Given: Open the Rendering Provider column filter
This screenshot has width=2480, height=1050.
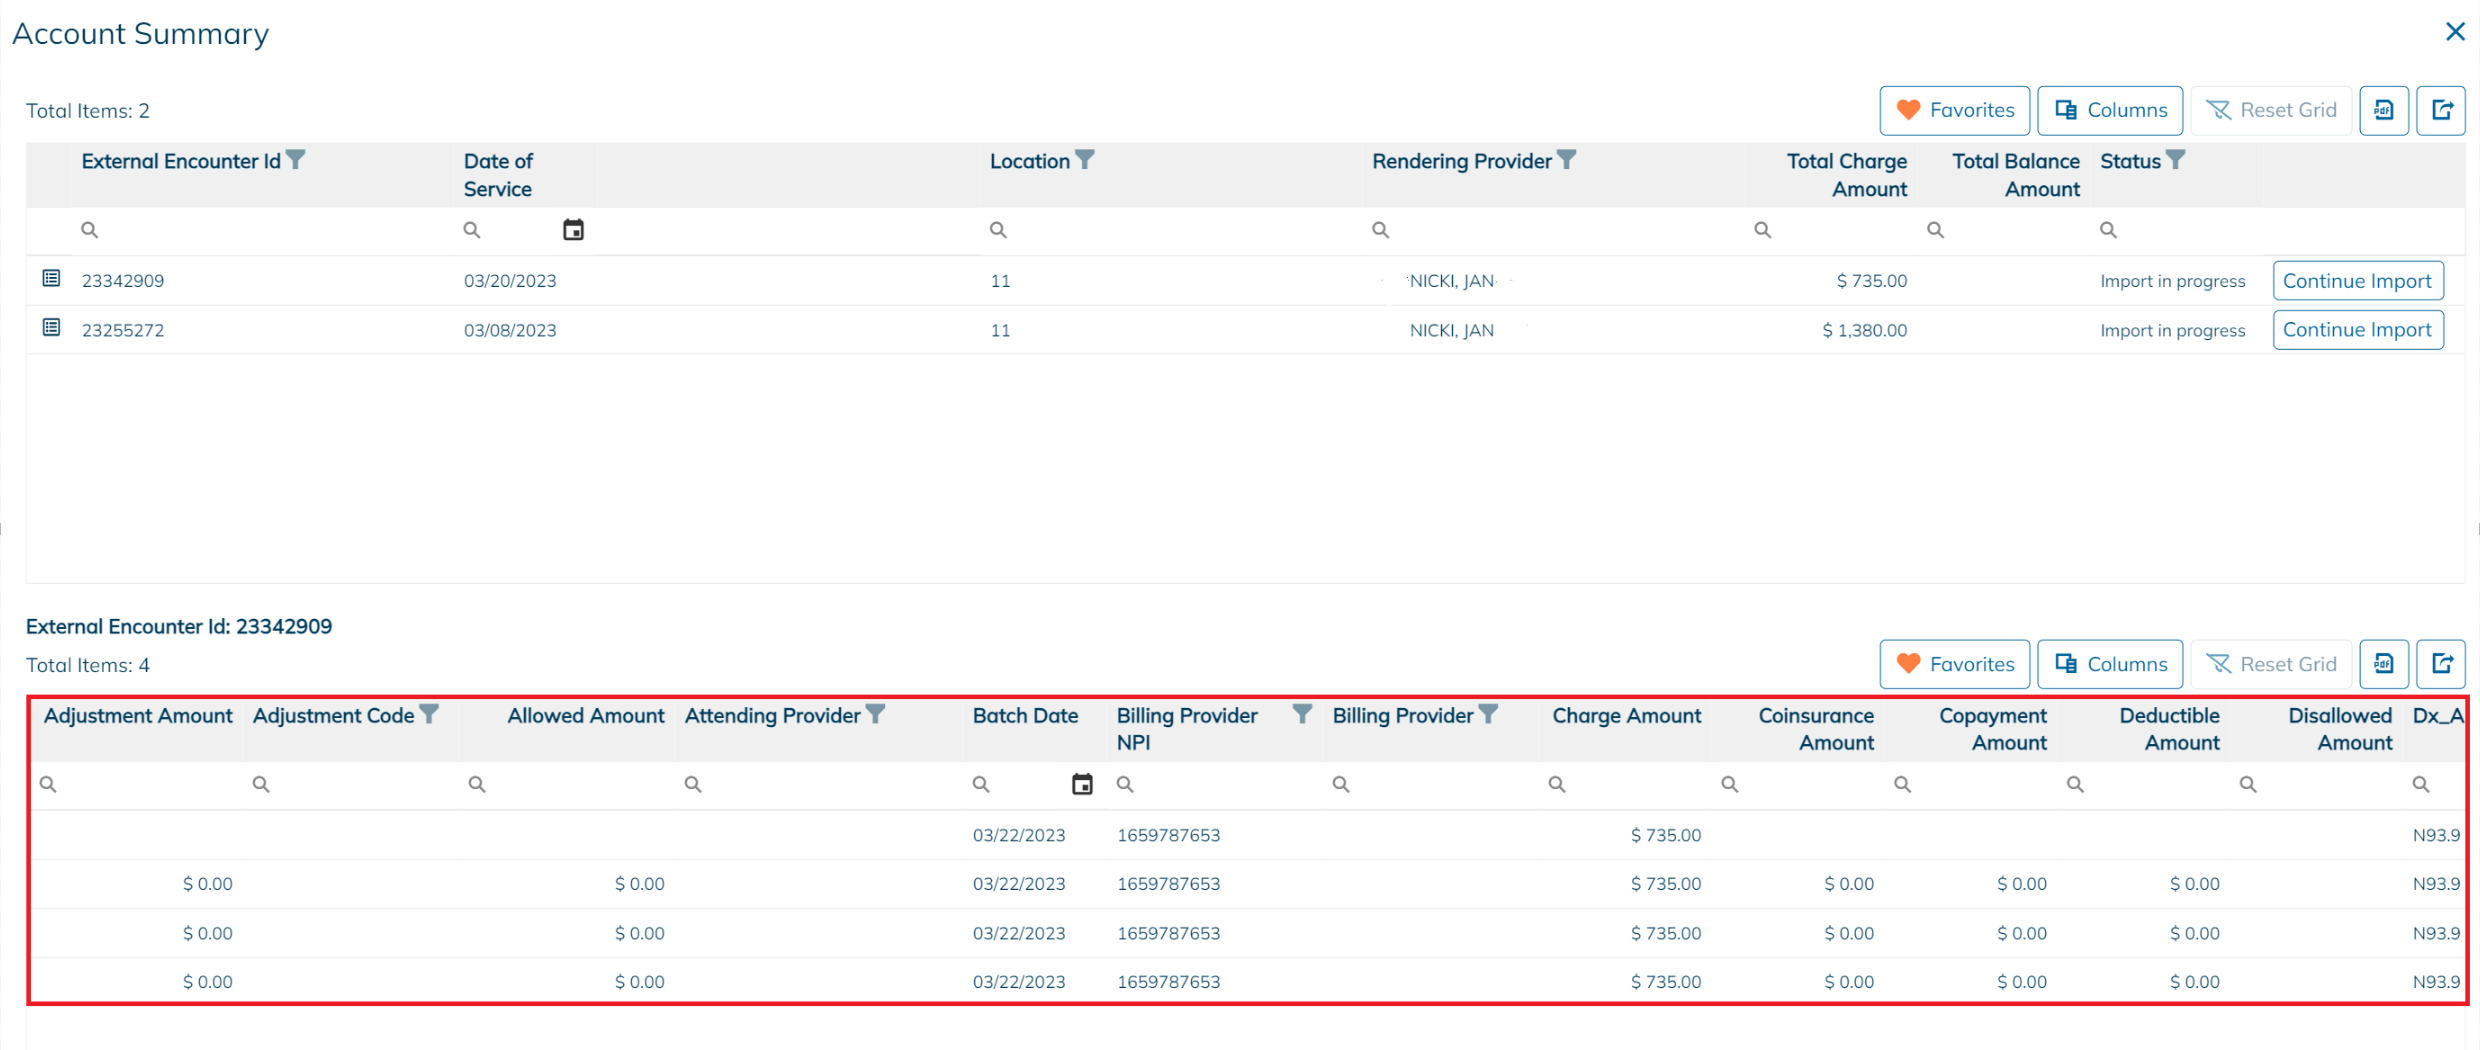Looking at the screenshot, I should coord(1567,160).
